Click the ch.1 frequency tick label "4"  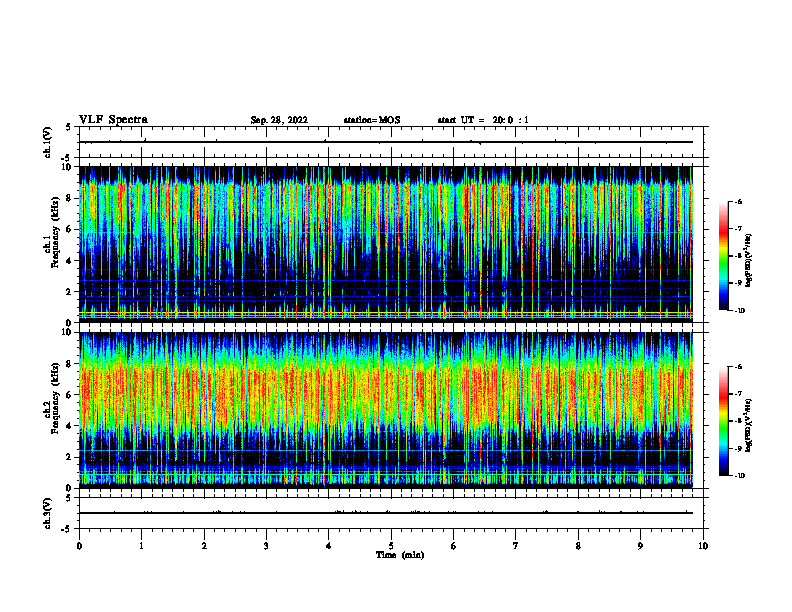click(x=70, y=261)
